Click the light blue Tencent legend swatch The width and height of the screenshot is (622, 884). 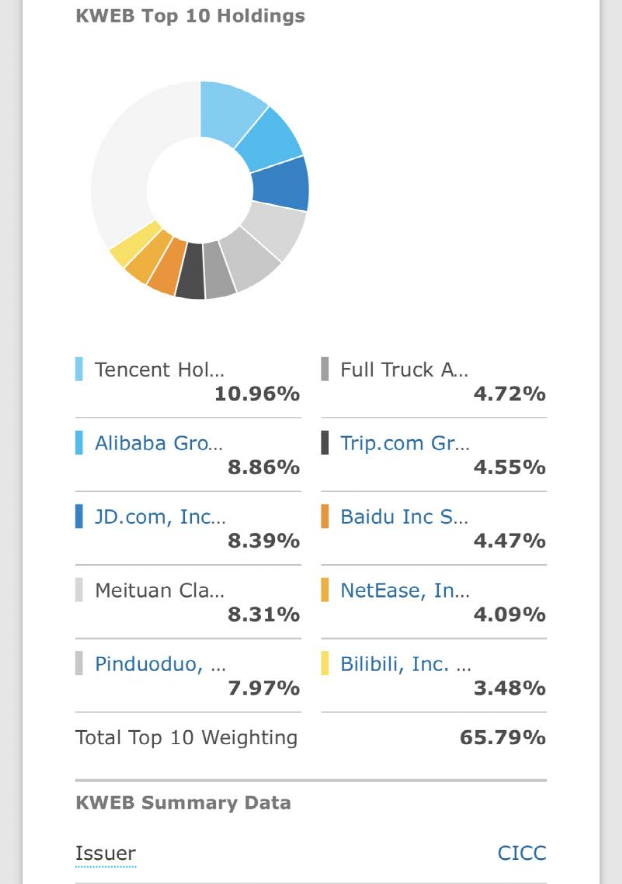(79, 369)
